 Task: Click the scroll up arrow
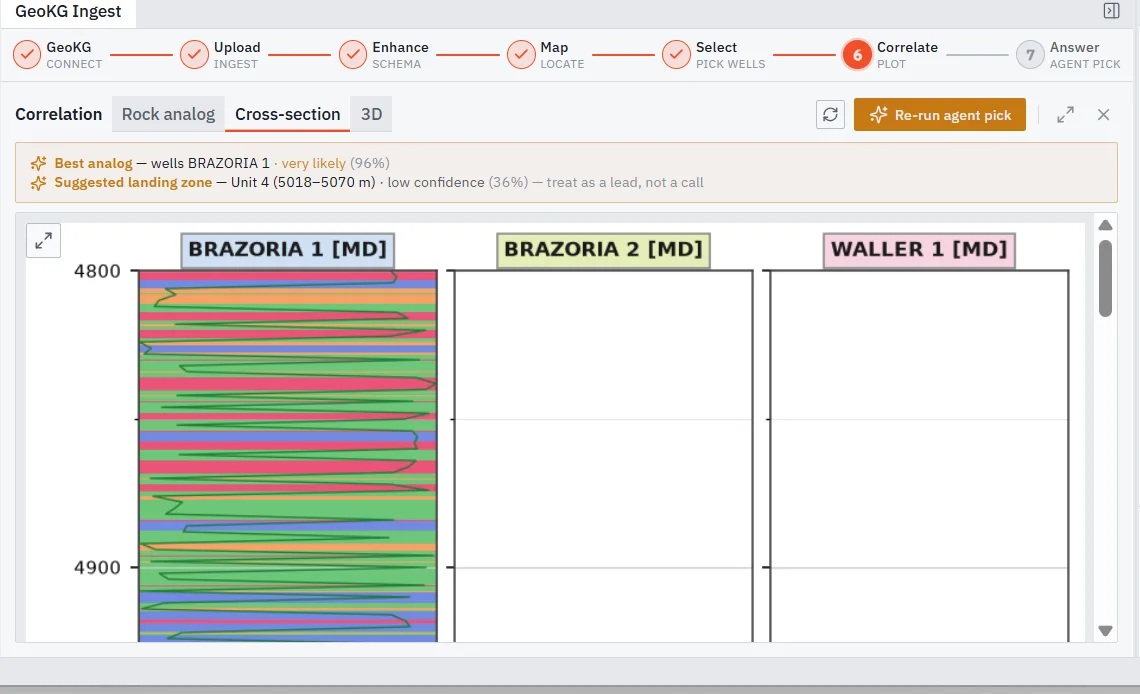(x=1105, y=225)
